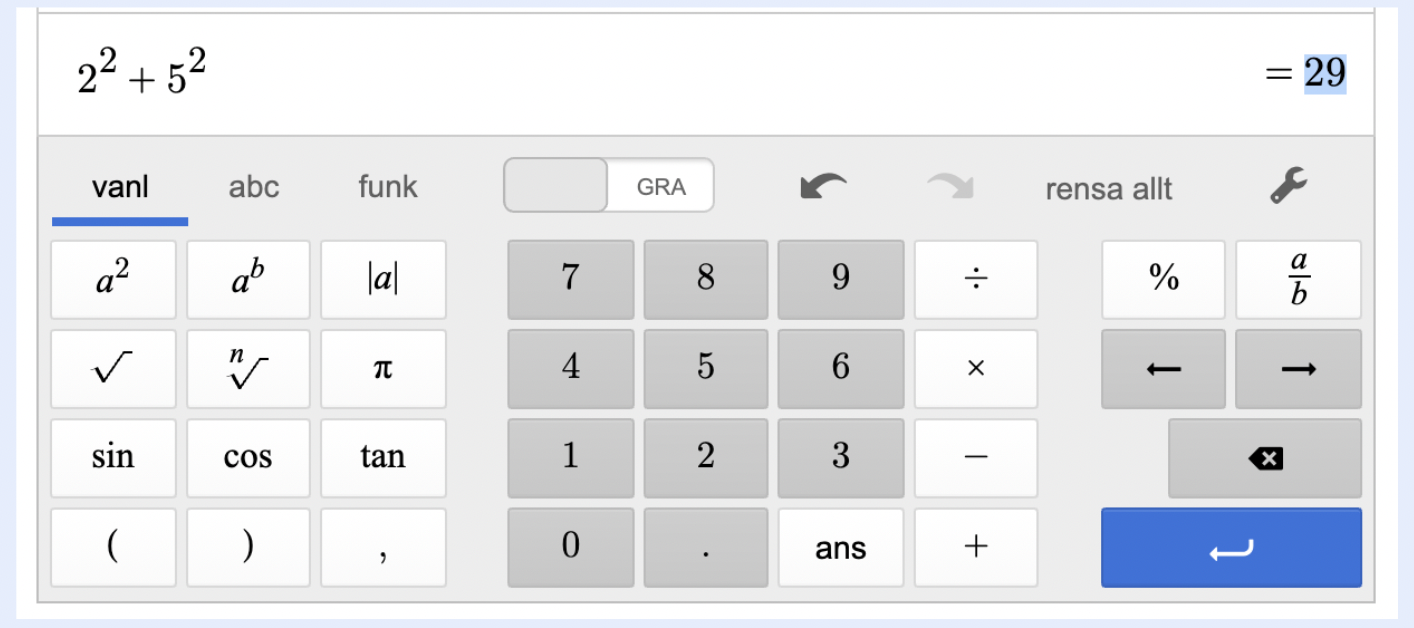Insert the previous answer with ans
Image resolution: width=1414 pixels, height=628 pixels.
tap(840, 548)
